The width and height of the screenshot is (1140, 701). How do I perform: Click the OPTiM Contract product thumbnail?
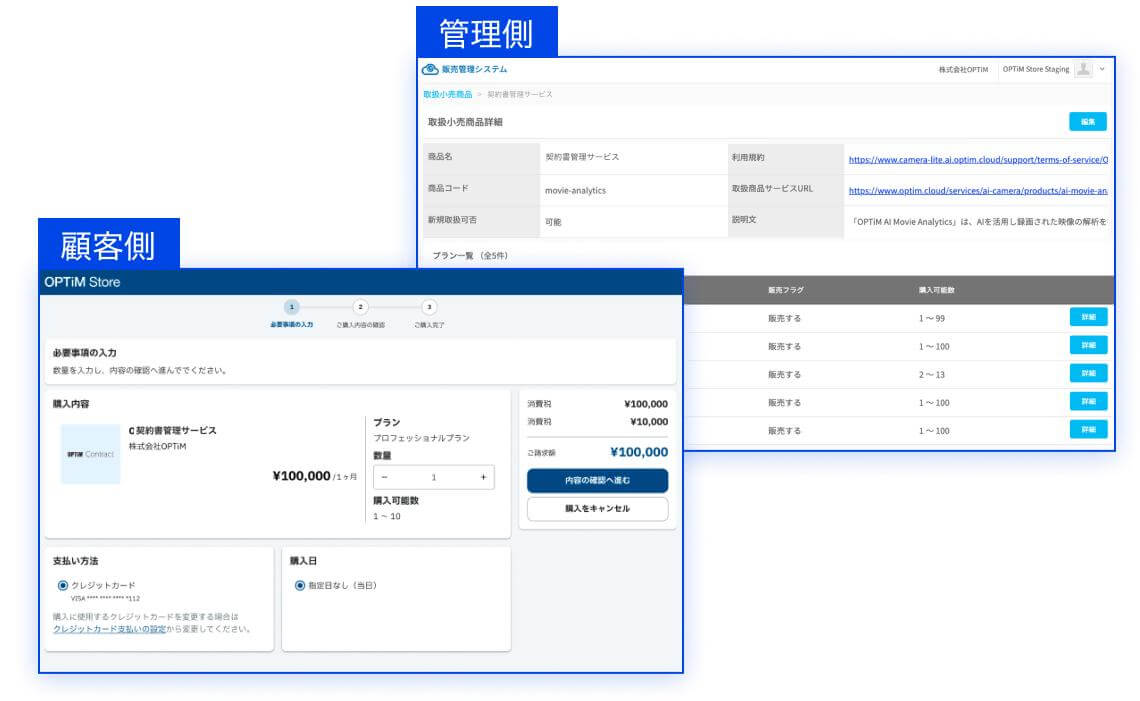tap(90, 454)
